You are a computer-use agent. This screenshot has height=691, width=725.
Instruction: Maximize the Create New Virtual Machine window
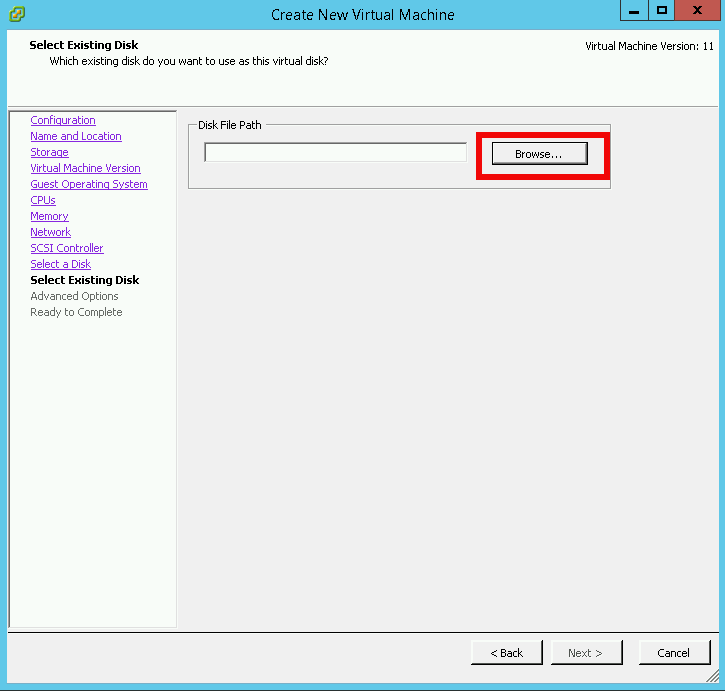661,11
